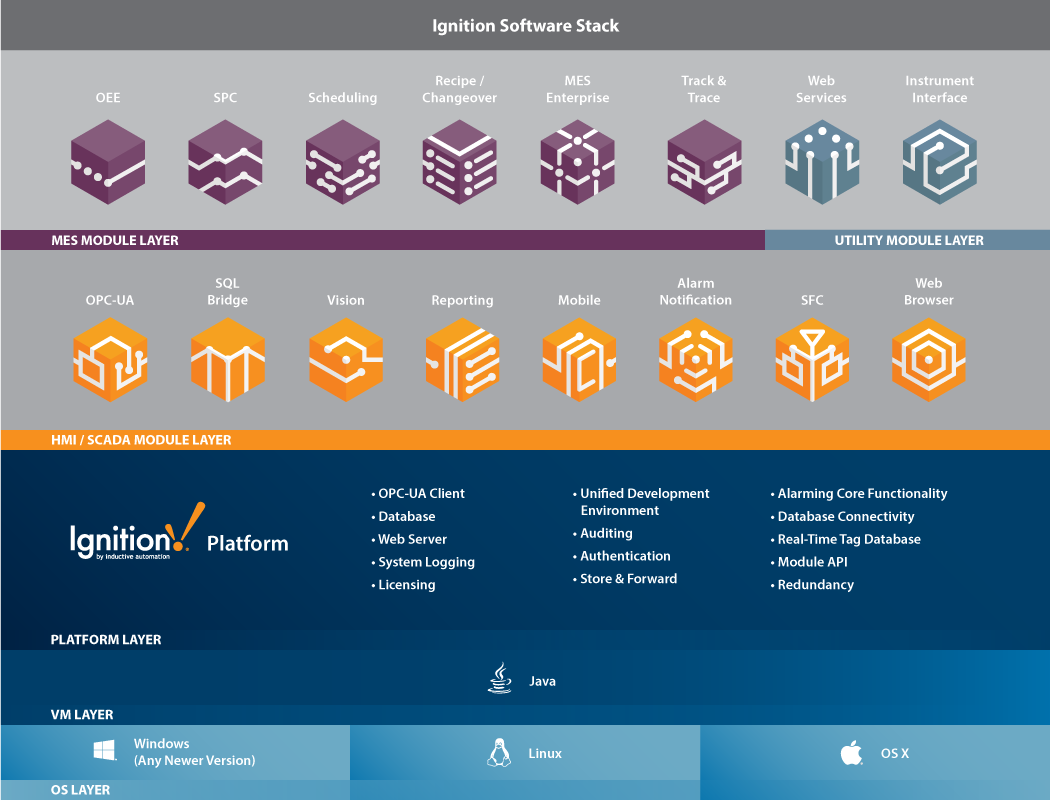Image resolution: width=1050 pixels, height=800 pixels.
Task: Select the Instrument Interface module icon
Action: 939,162
